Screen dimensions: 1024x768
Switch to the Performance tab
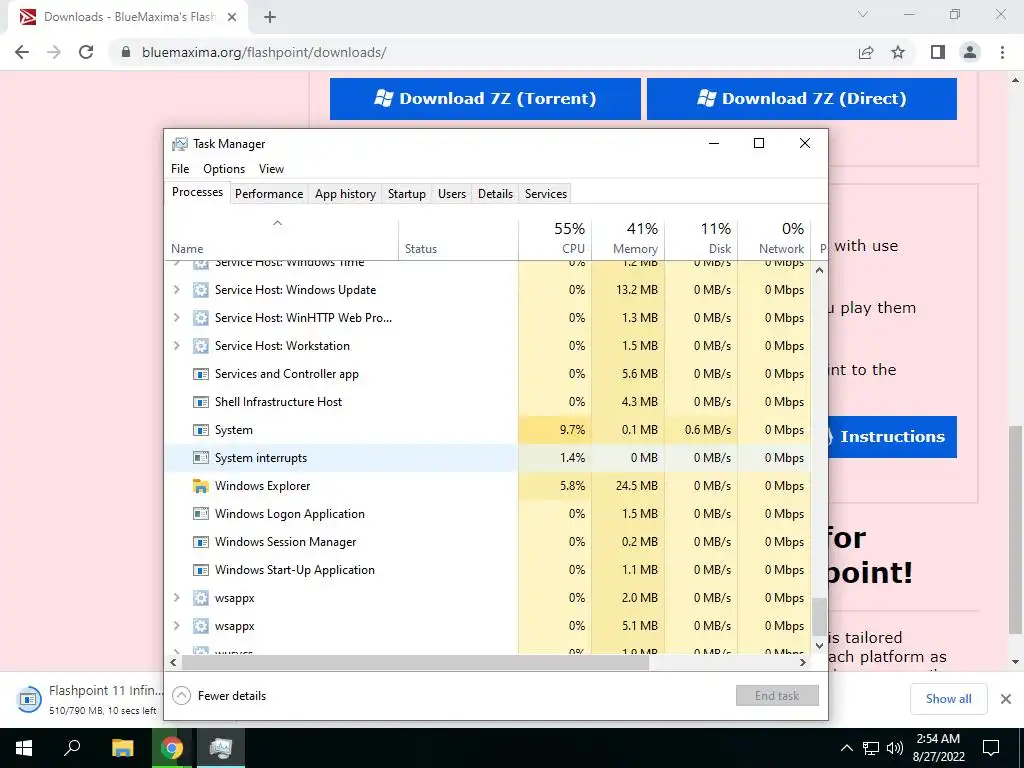pyautogui.click(x=269, y=194)
